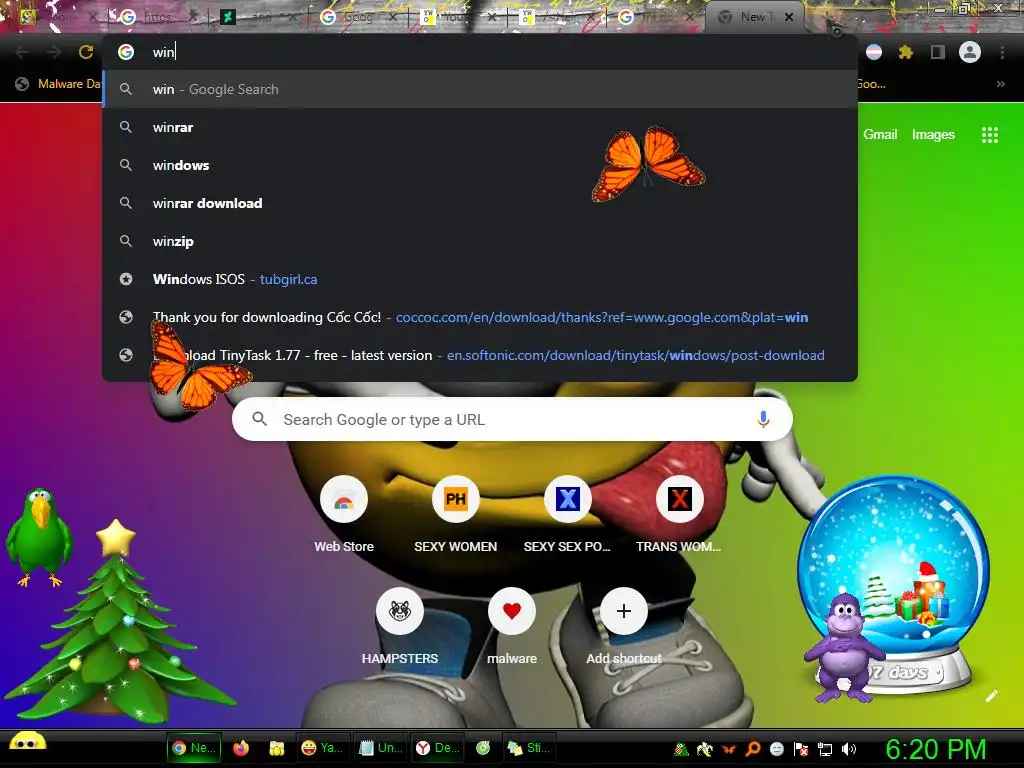The width and height of the screenshot is (1024, 768).
Task: Click the customize page pencil icon
Action: point(991,696)
